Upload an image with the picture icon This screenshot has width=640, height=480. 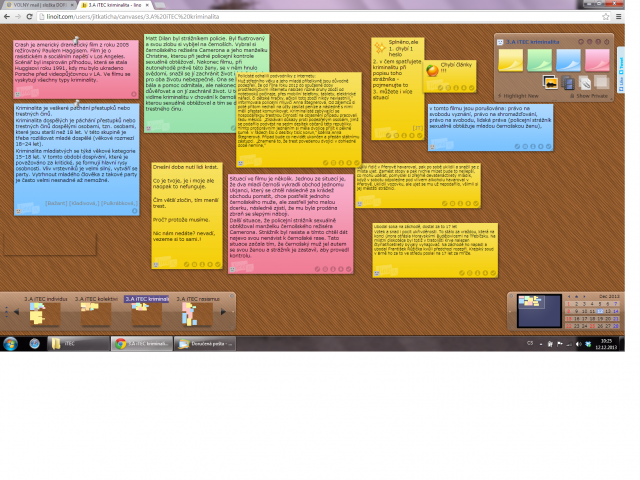pyautogui.click(x=550, y=82)
